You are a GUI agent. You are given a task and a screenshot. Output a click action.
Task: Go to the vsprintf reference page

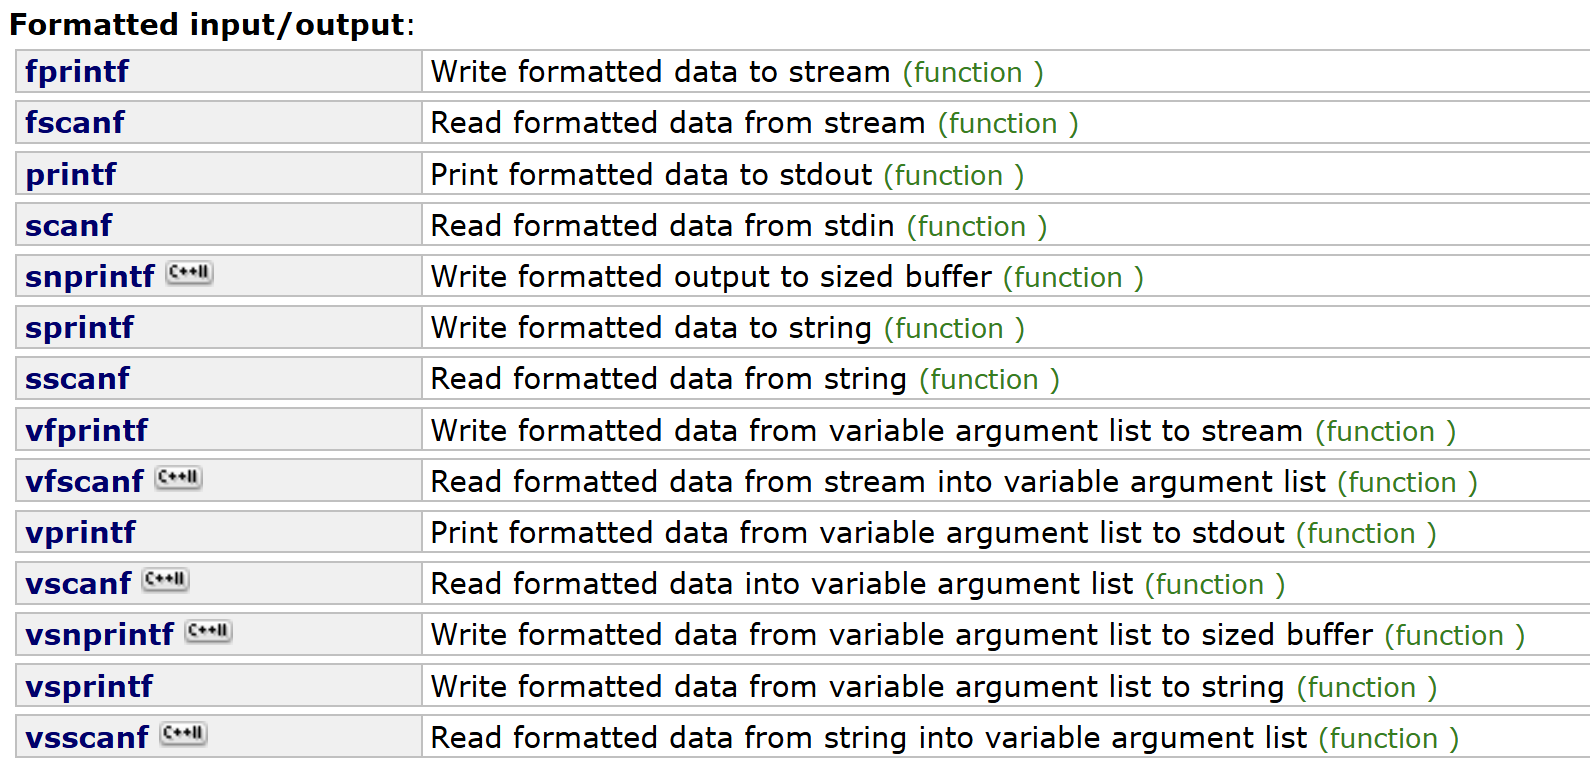pos(90,687)
